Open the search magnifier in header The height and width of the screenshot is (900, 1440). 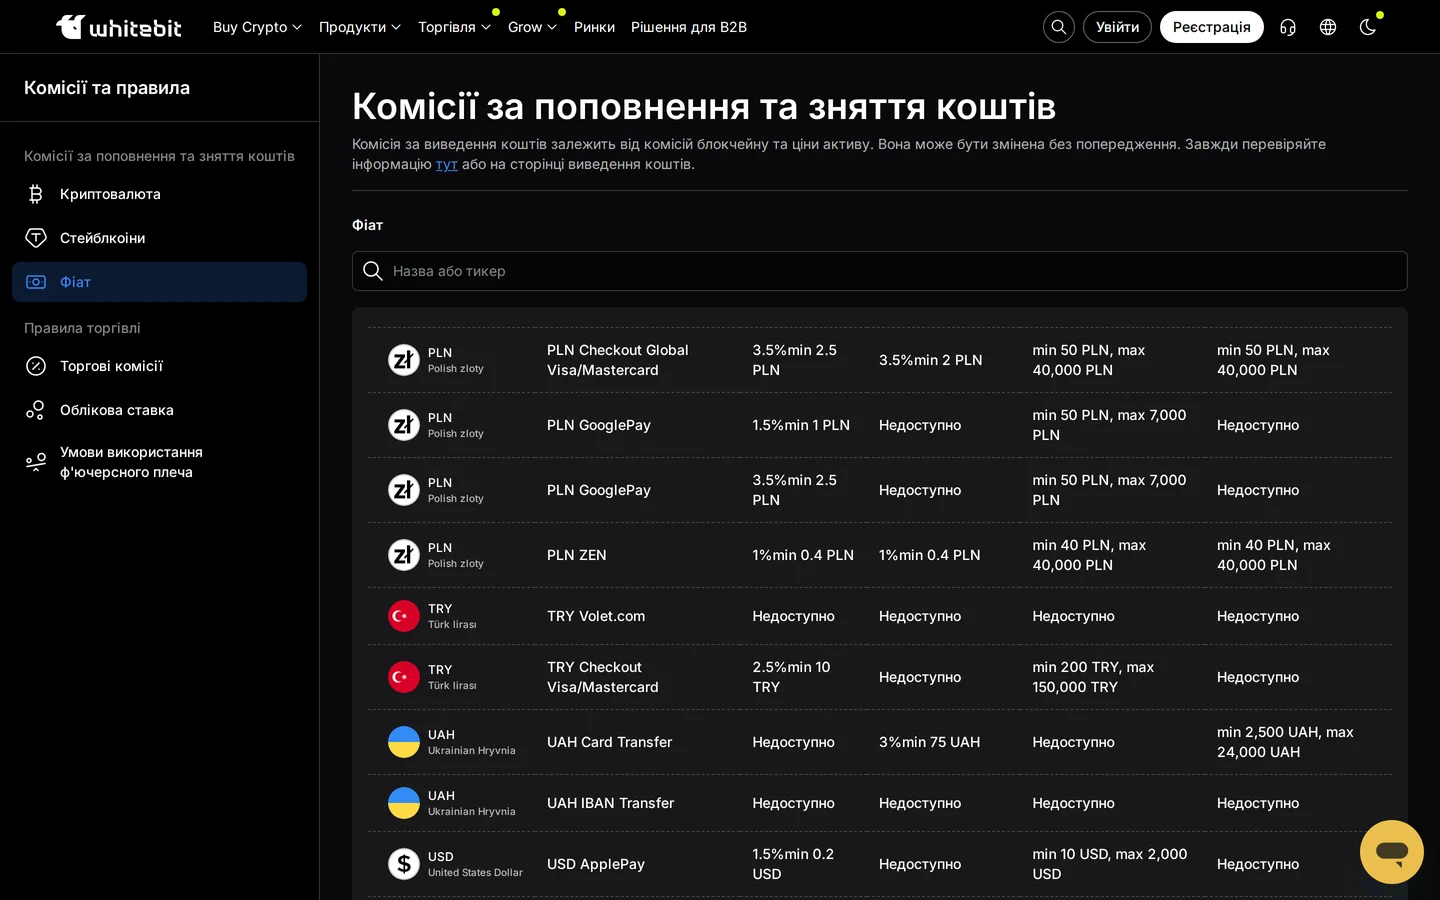[x=1059, y=27]
